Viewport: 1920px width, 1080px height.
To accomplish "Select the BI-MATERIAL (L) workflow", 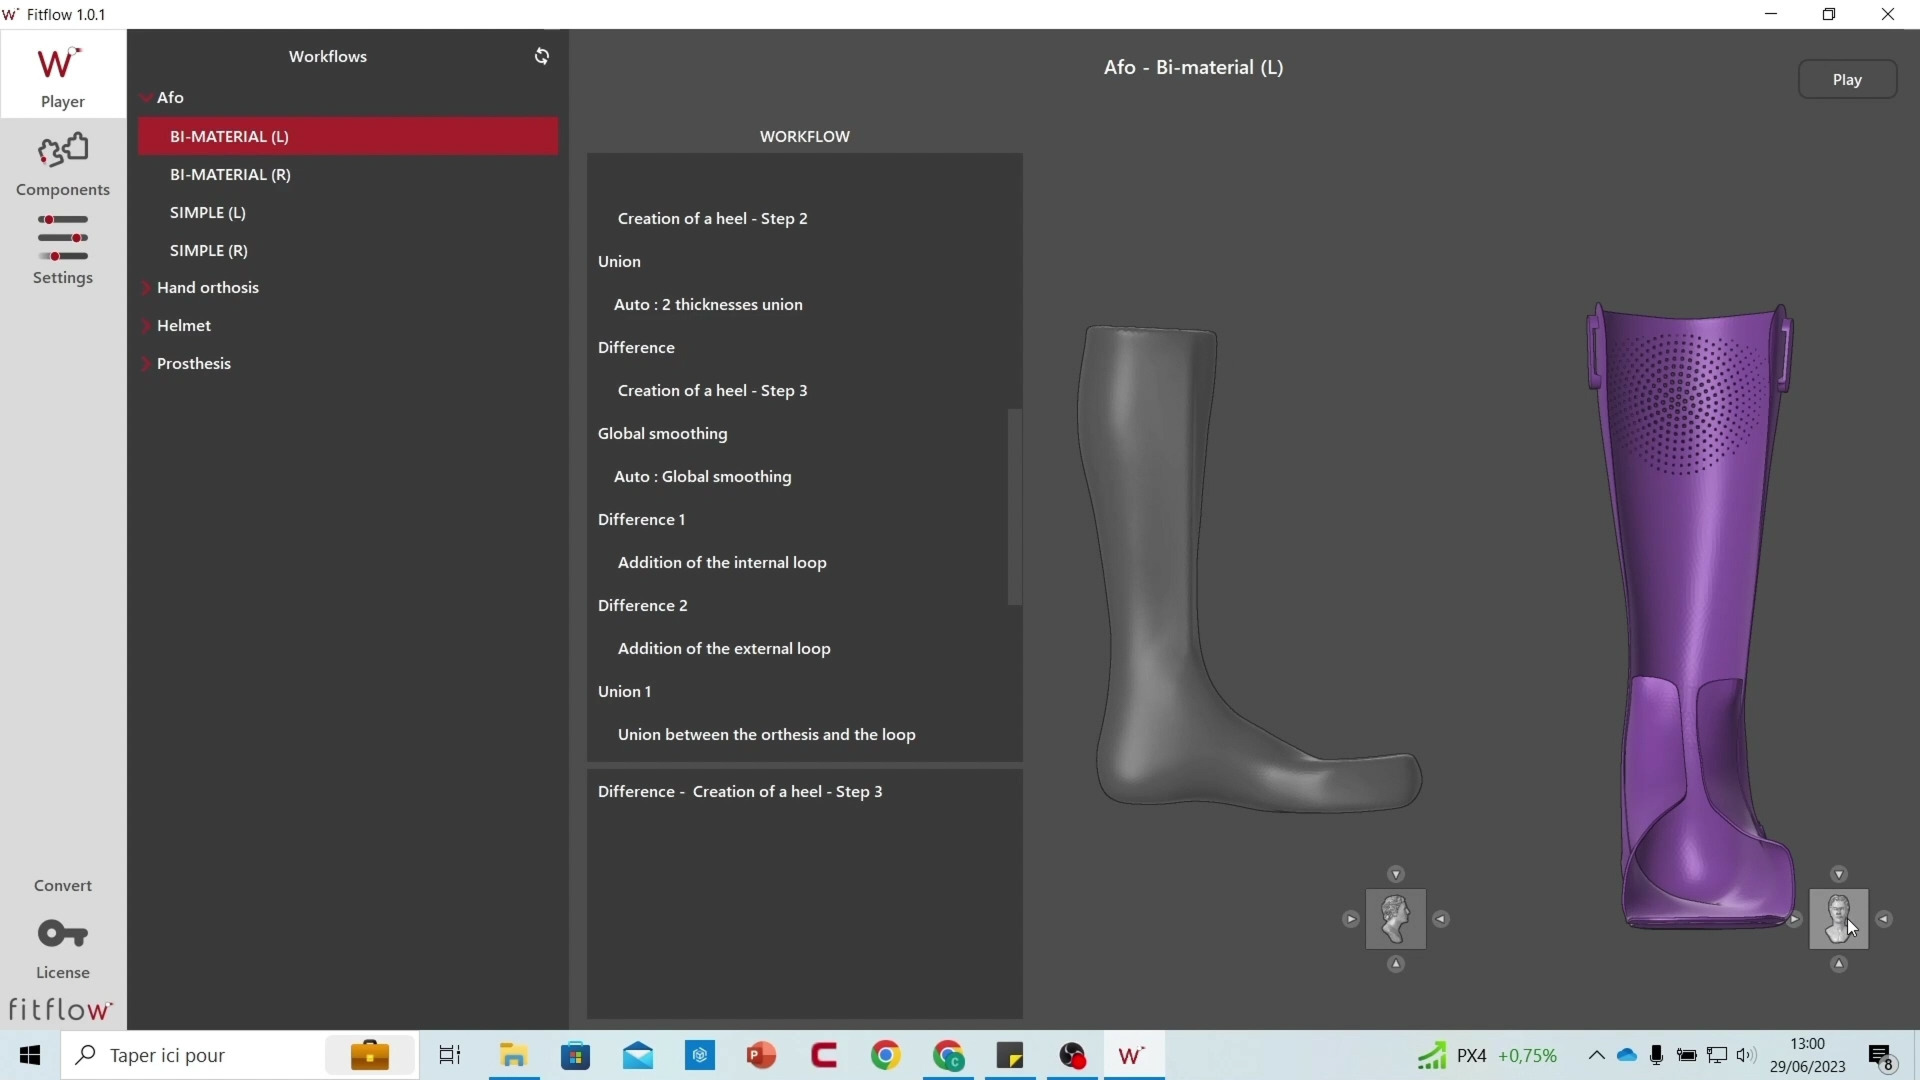I will [348, 136].
